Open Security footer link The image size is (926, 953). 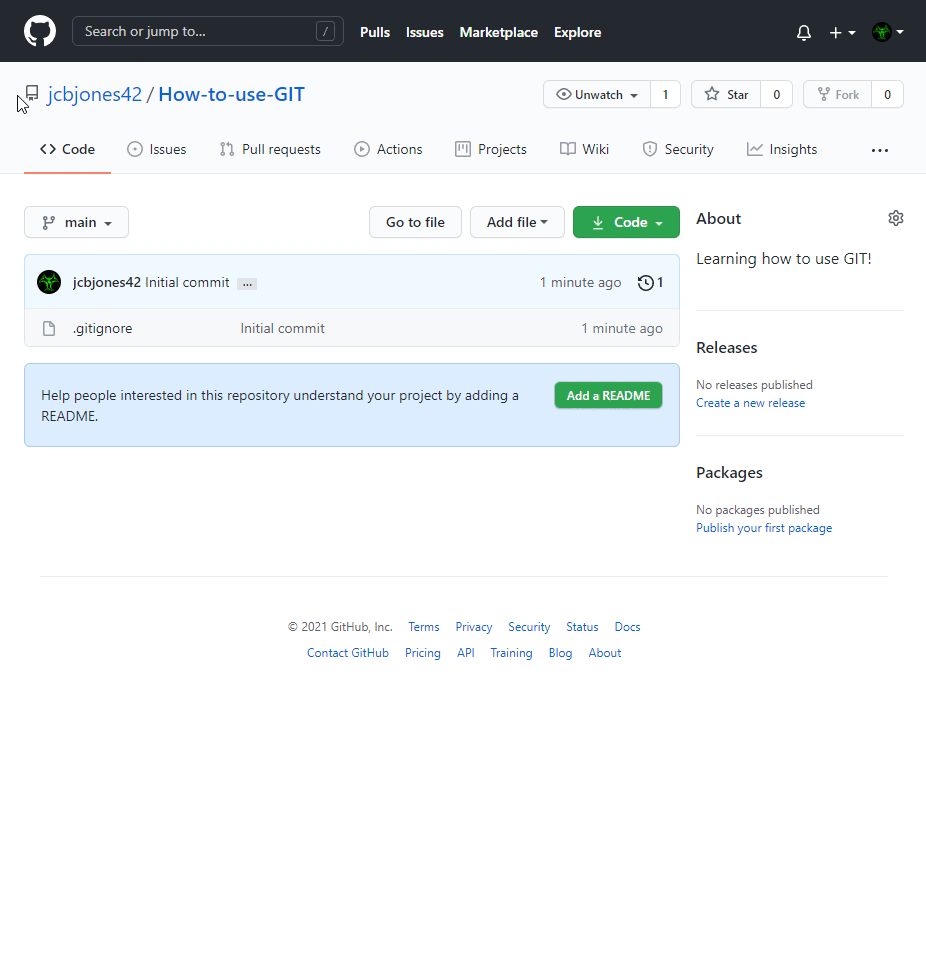click(529, 627)
